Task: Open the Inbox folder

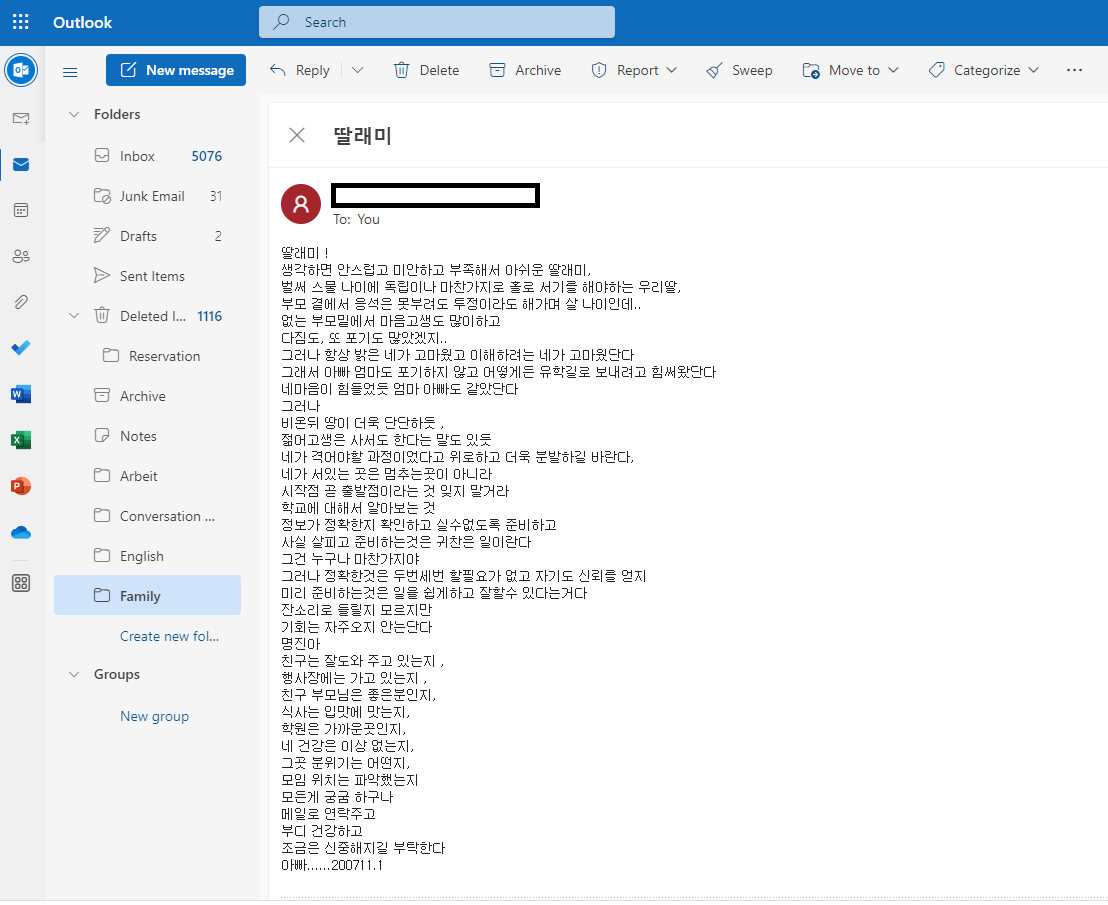Action: (147, 156)
